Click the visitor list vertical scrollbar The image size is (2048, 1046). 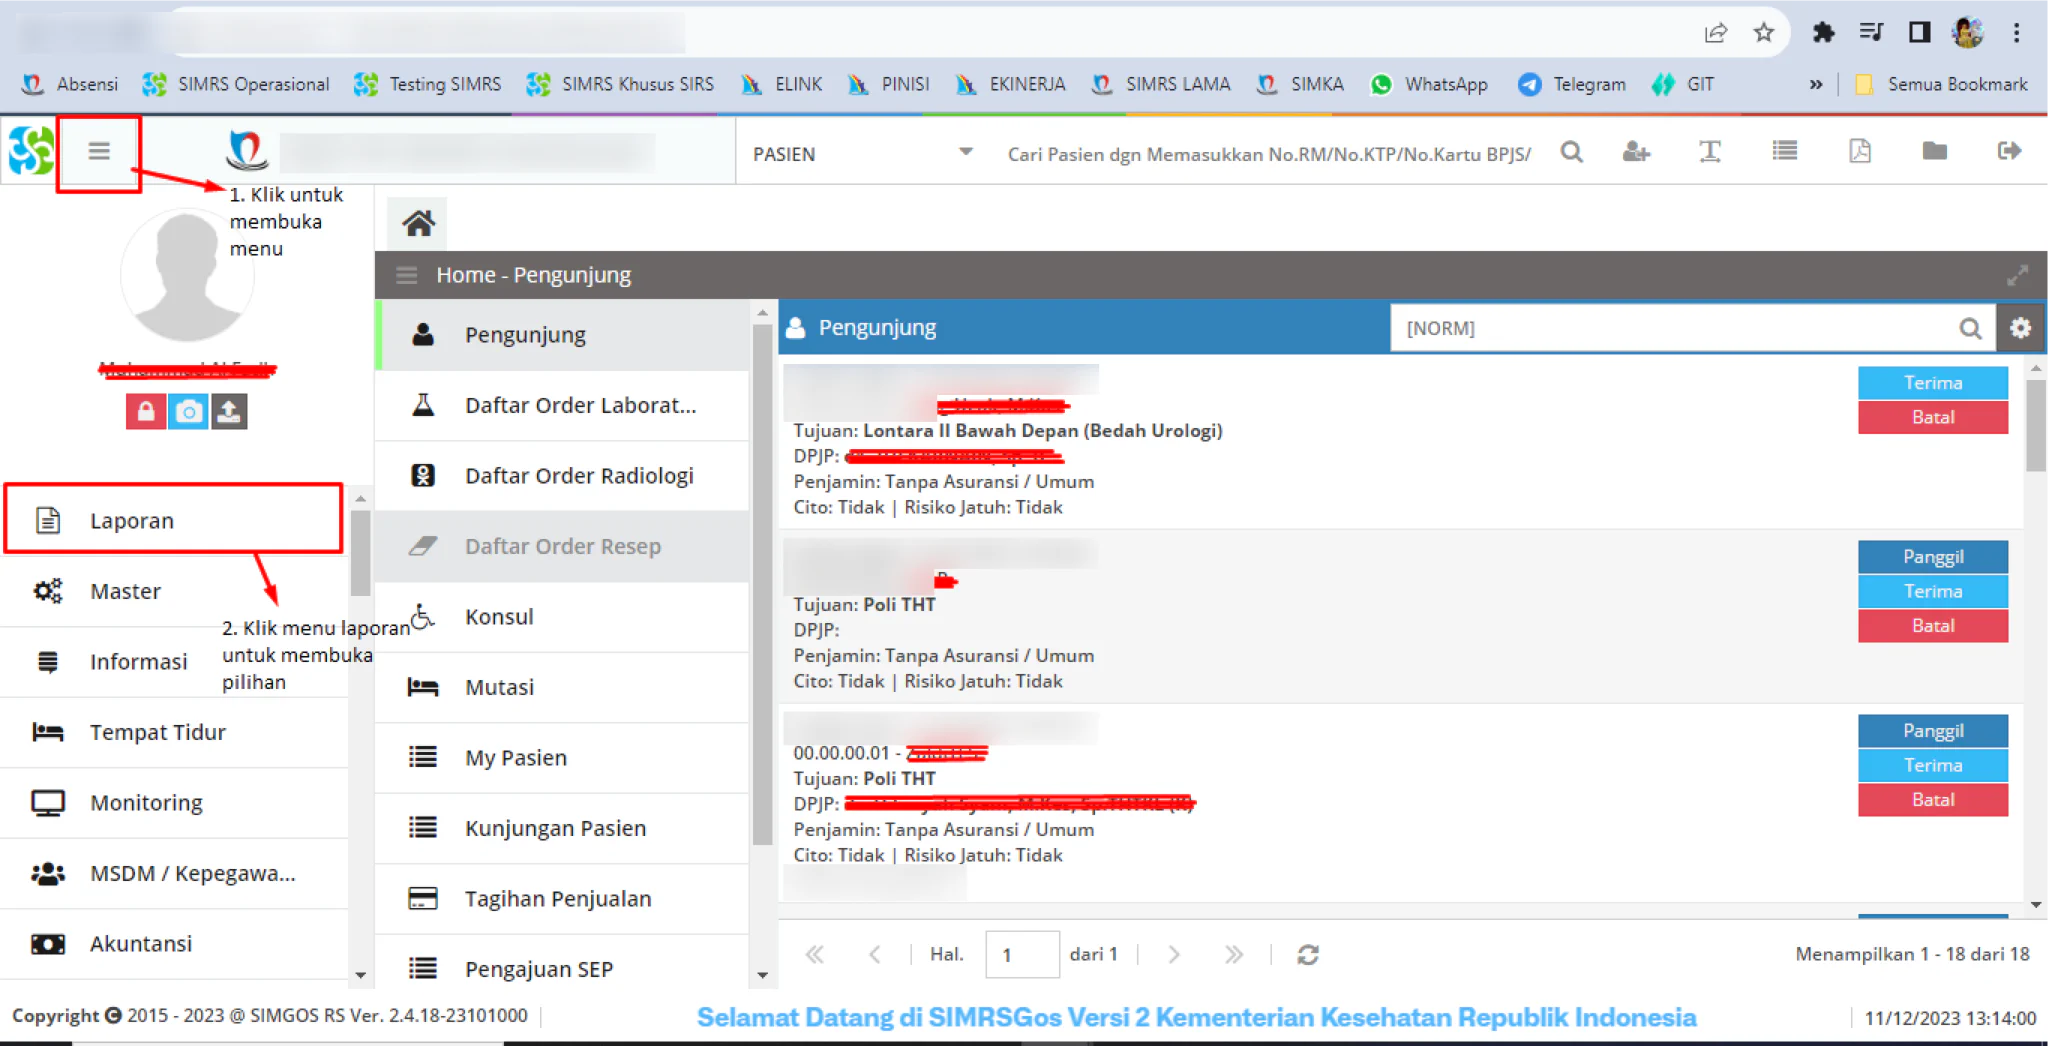point(2036,635)
